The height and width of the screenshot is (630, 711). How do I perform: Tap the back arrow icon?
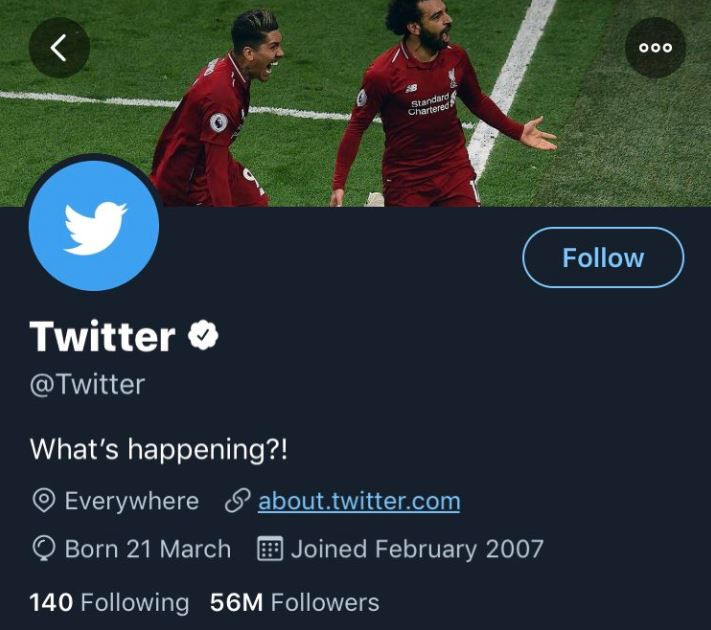59,48
